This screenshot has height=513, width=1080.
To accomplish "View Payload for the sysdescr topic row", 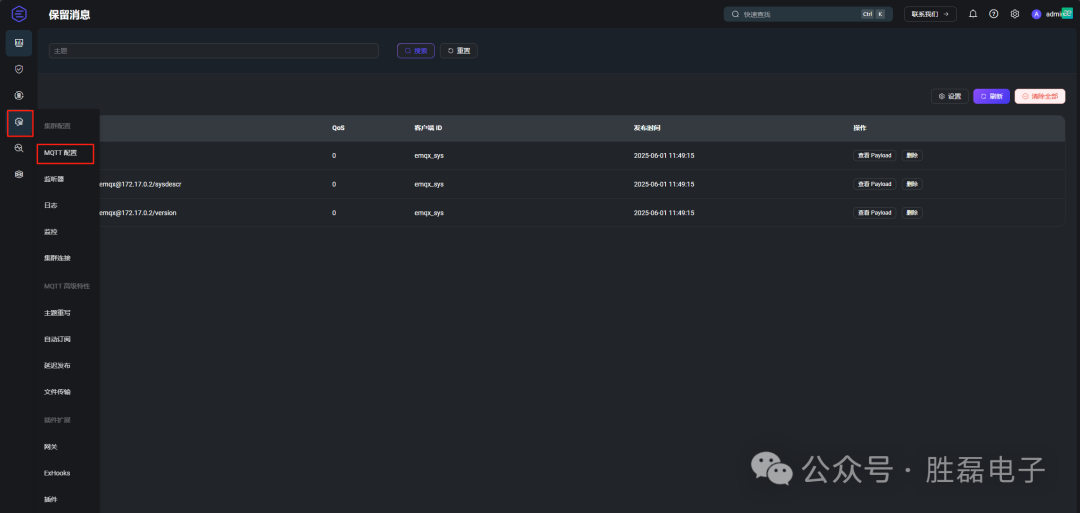I will point(875,185).
